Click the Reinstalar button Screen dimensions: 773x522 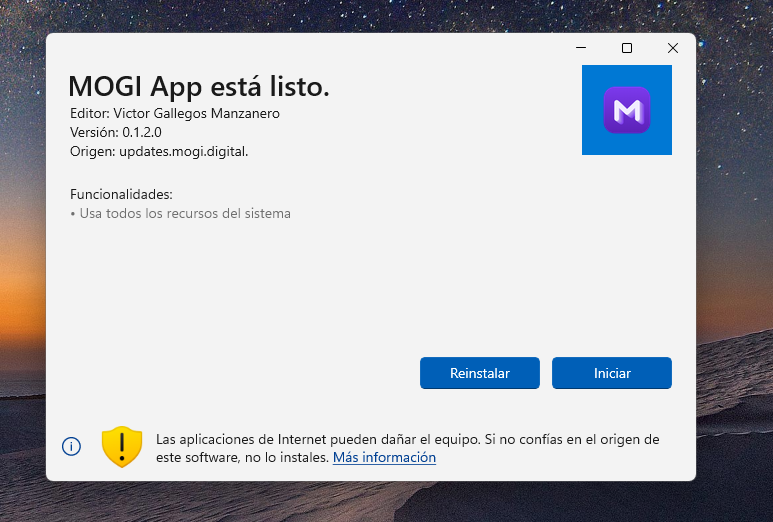tap(480, 373)
